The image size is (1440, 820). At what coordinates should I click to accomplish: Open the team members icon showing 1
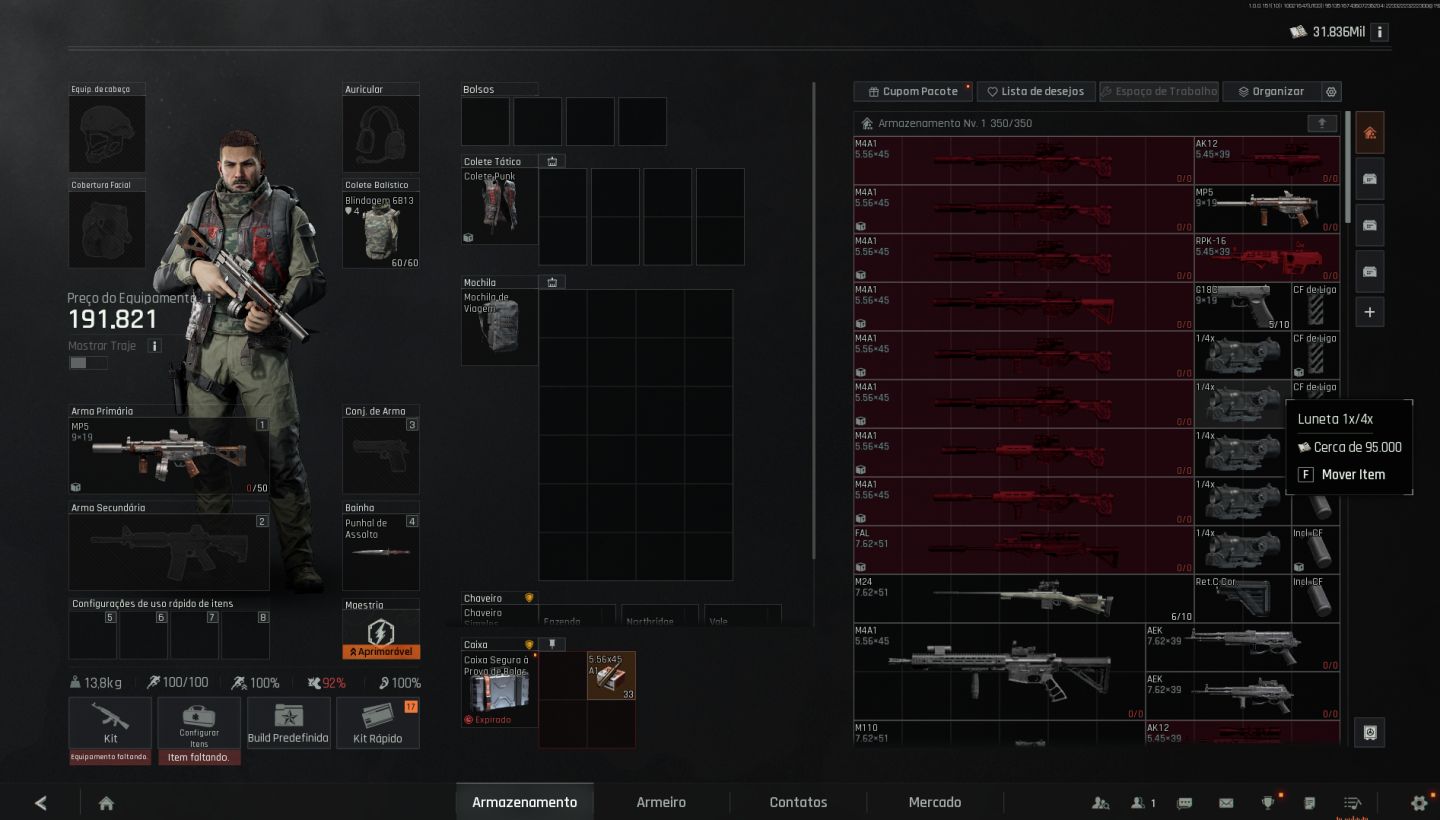pyautogui.click(x=1143, y=802)
